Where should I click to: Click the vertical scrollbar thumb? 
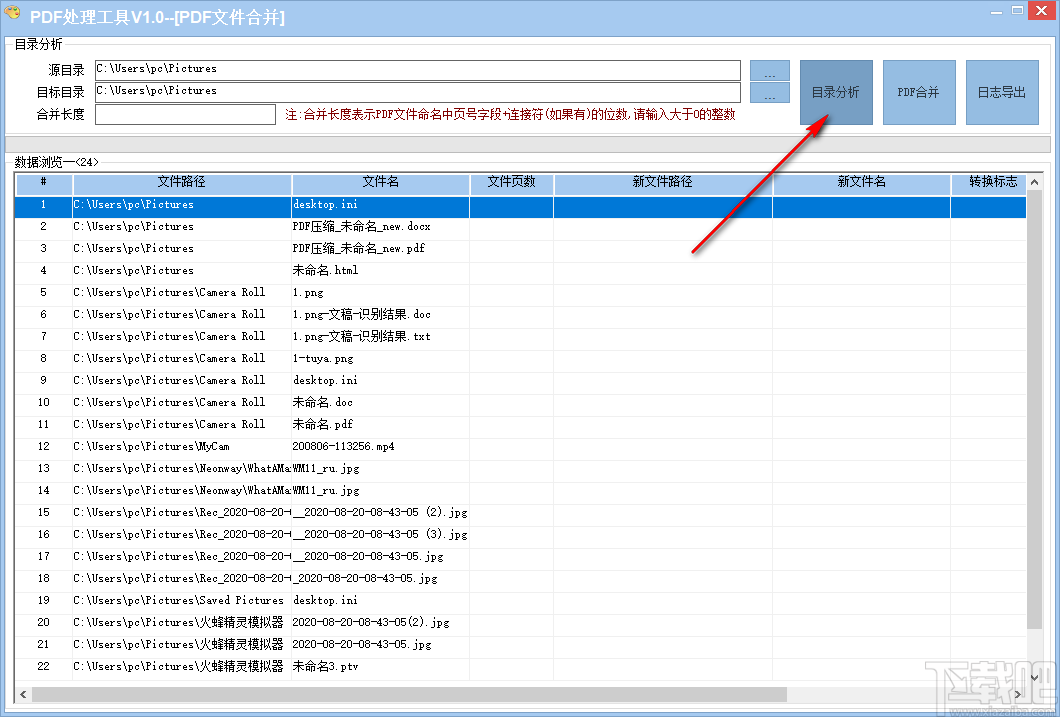[1034, 410]
